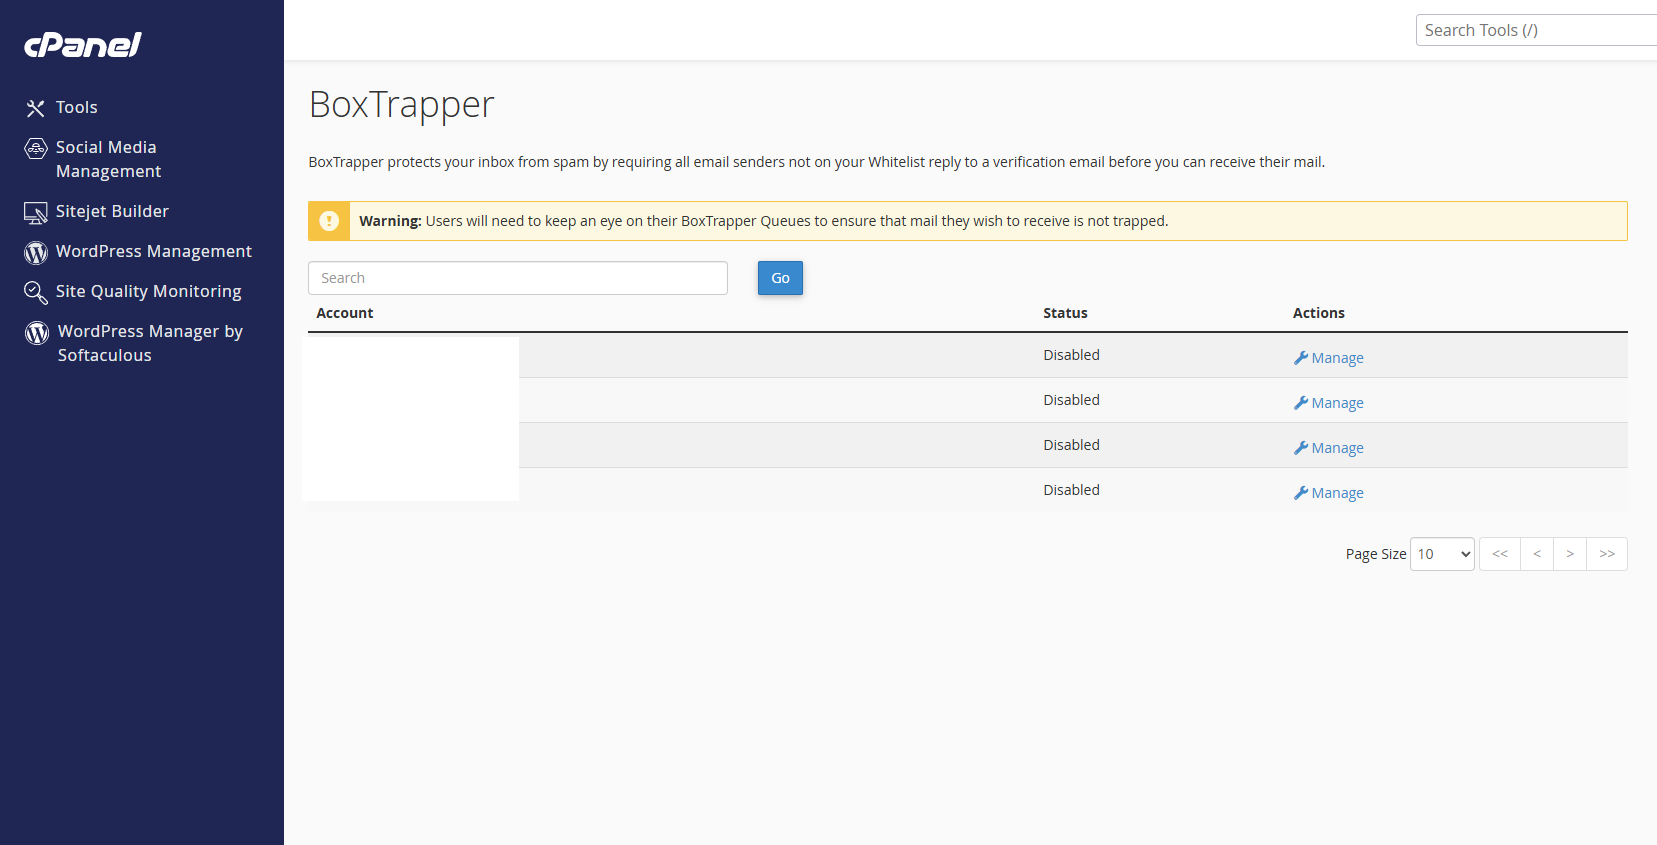Click the first row's Disabled status
The width and height of the screenshot is (1657, 845).
point(1071,355)
